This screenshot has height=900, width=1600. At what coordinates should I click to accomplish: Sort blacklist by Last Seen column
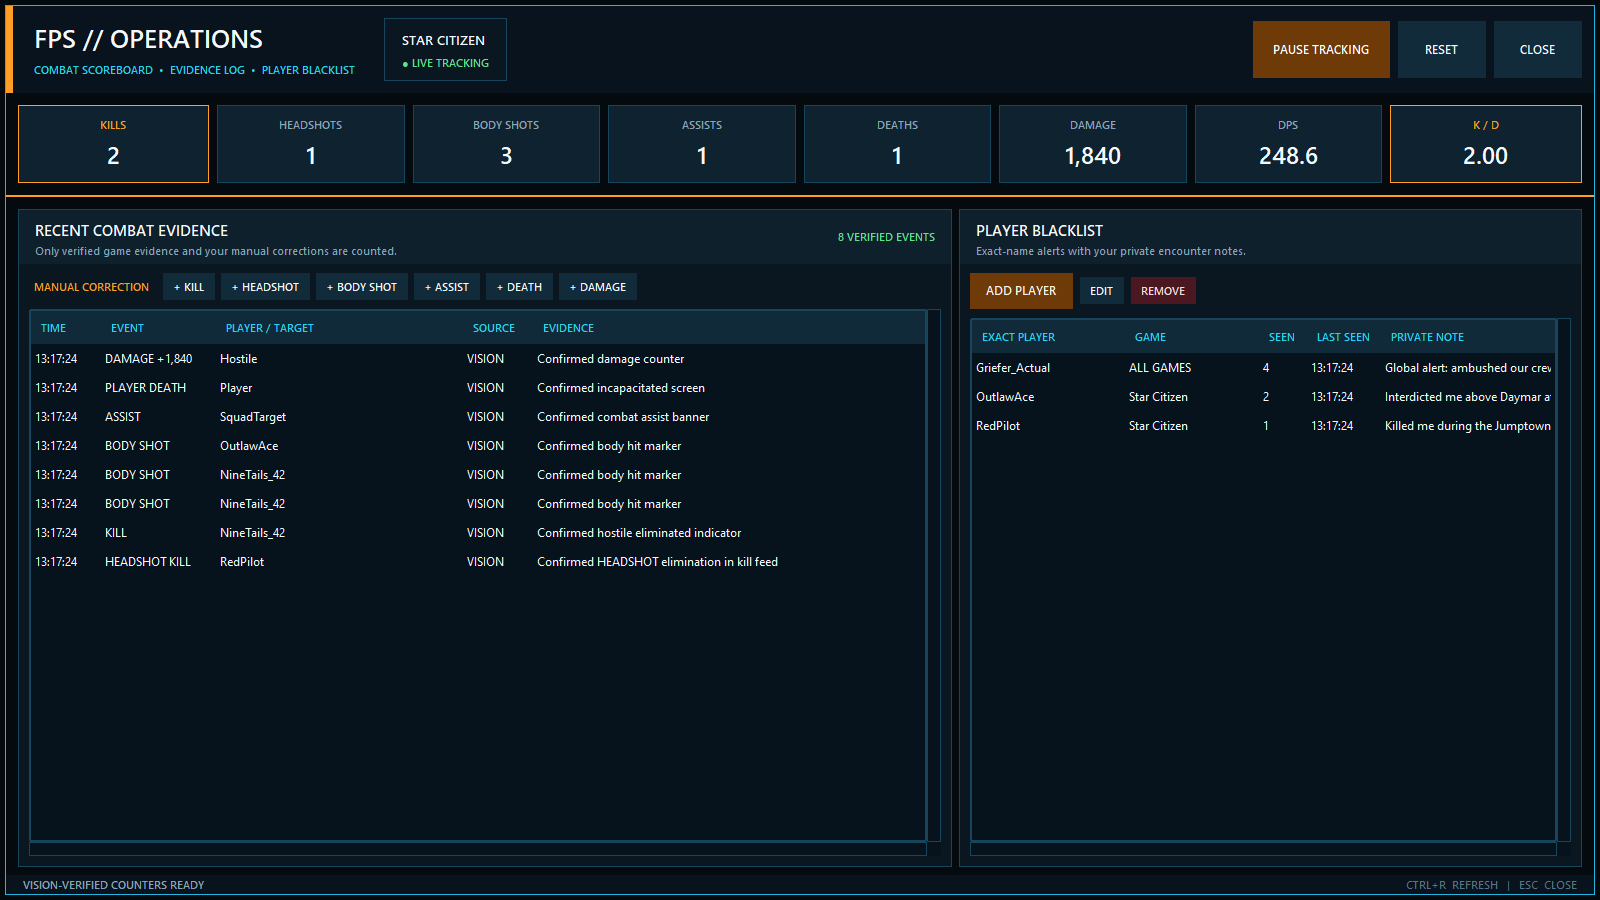1343,337
